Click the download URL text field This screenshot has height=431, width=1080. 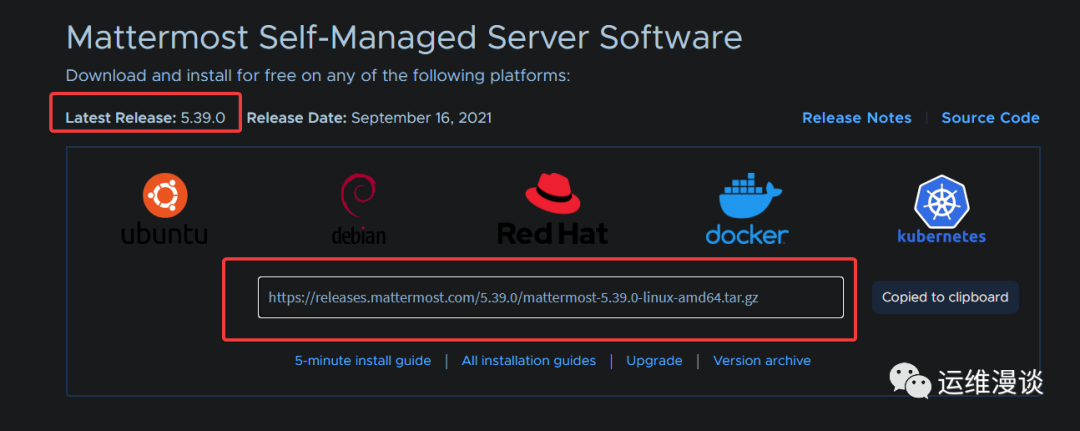(x=550, y=297)
